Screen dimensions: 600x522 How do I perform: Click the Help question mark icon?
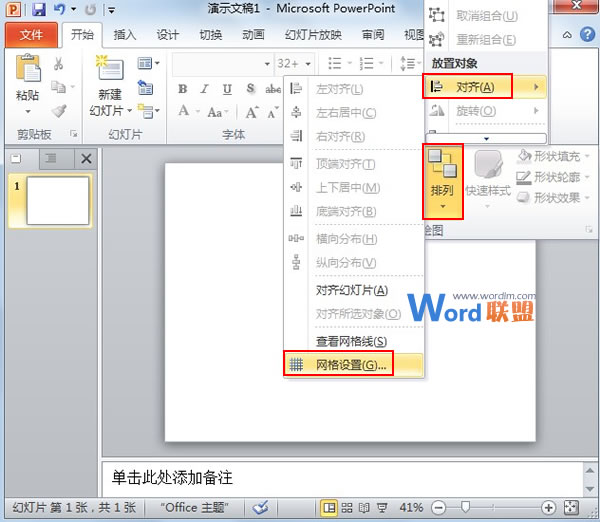587,34
